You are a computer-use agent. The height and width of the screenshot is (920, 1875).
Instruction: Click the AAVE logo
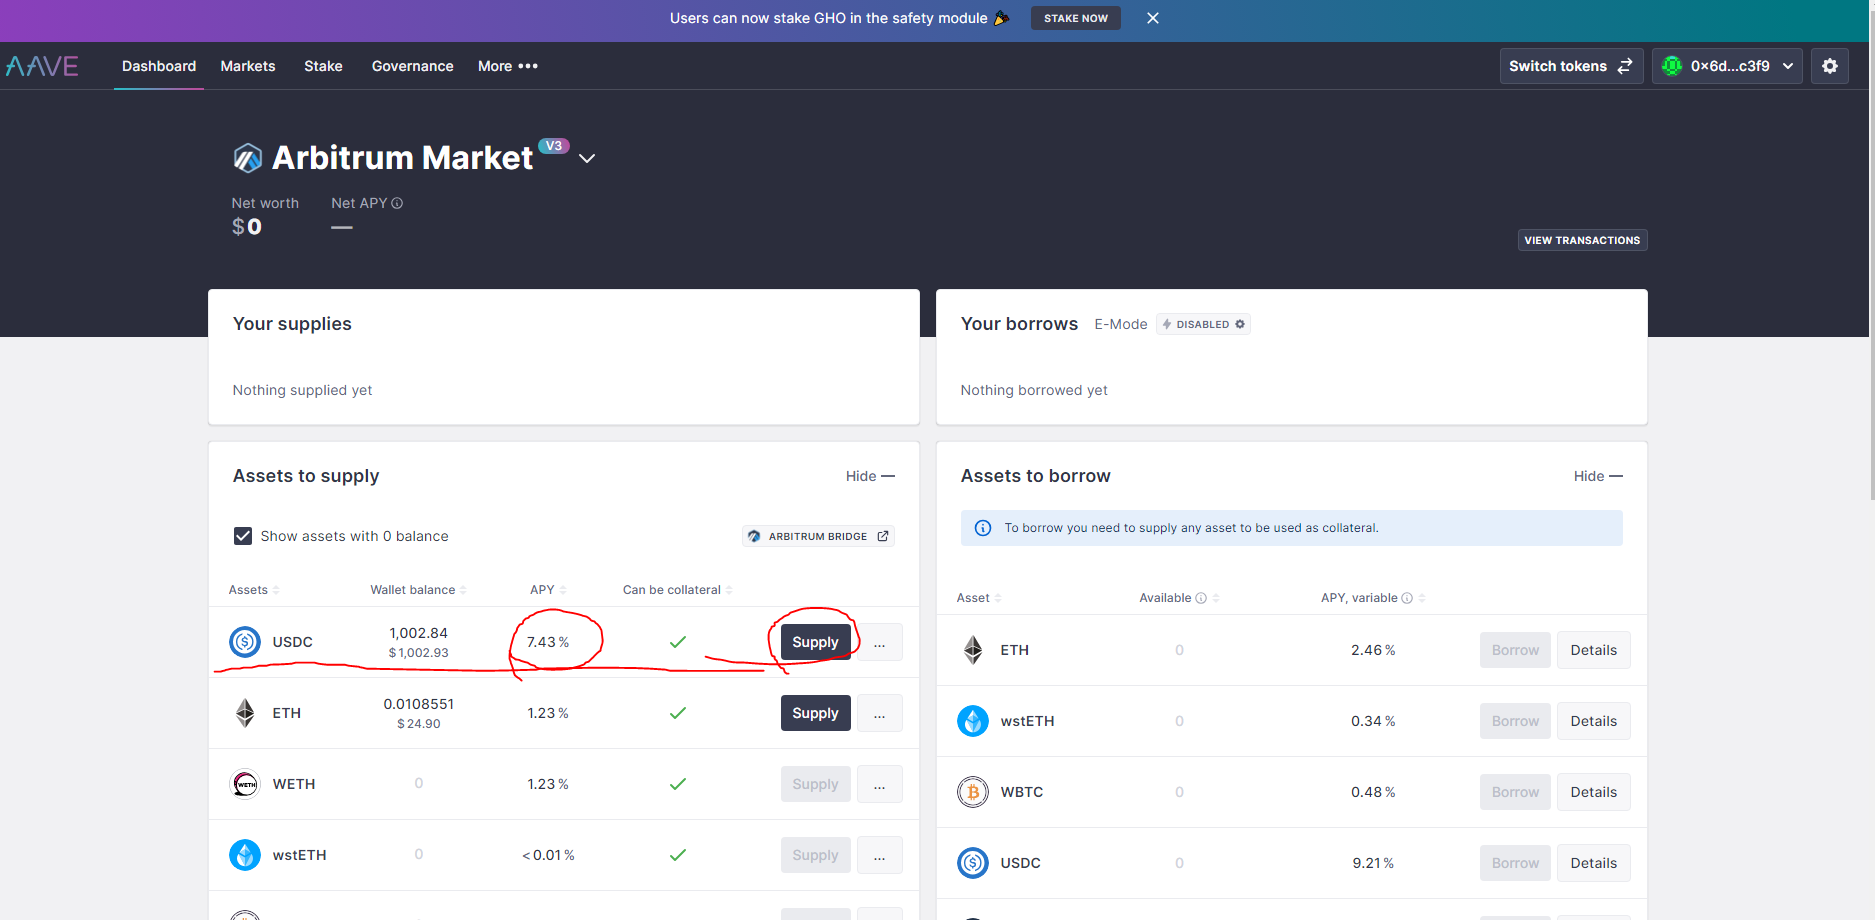click(x=42, y=66)
